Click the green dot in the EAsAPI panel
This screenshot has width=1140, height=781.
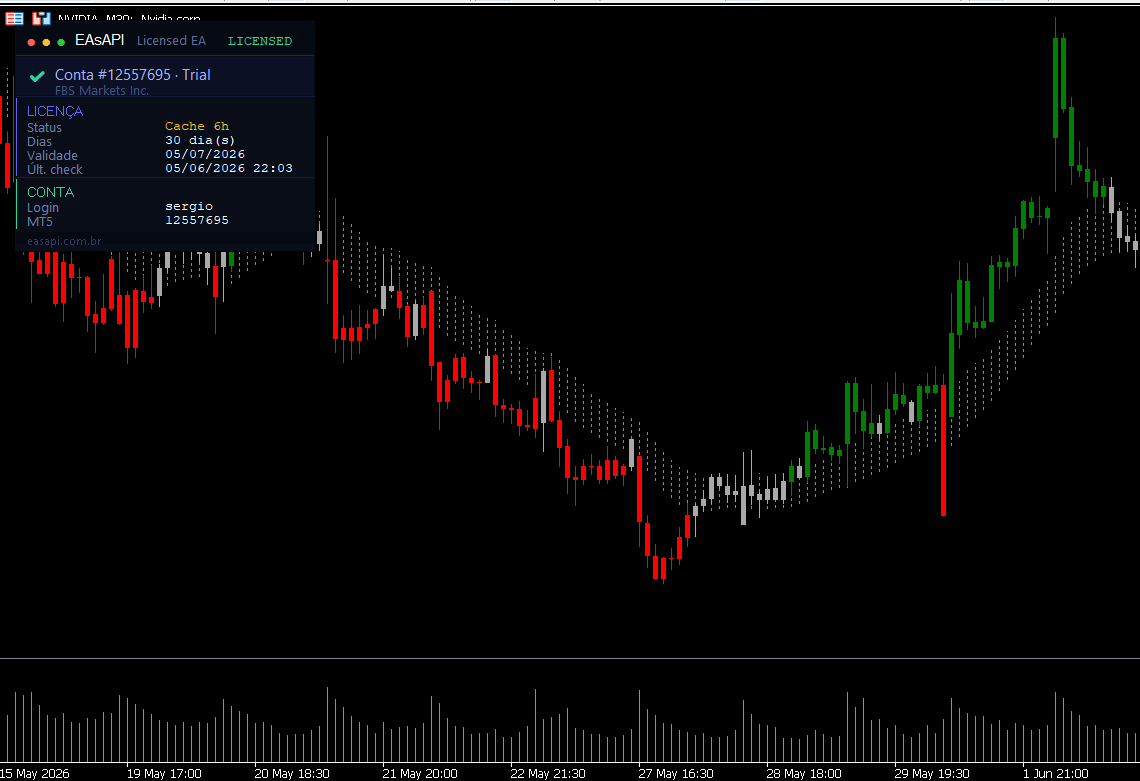61,42
